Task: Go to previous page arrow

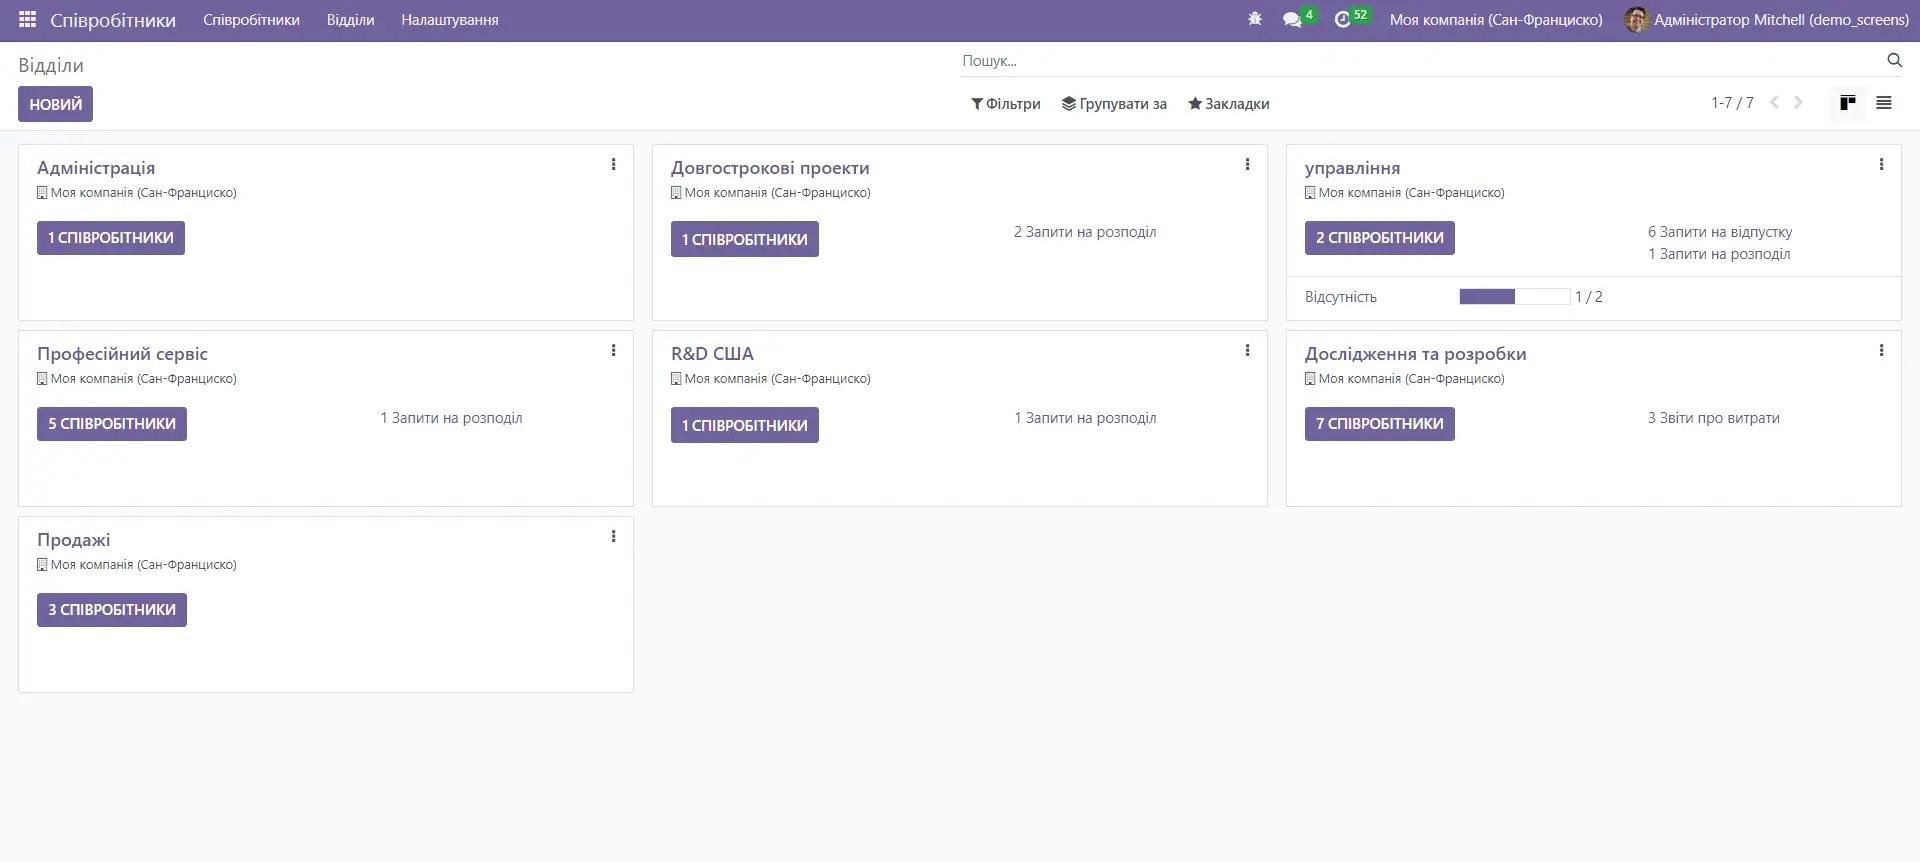Action: tap(1774, 103)
